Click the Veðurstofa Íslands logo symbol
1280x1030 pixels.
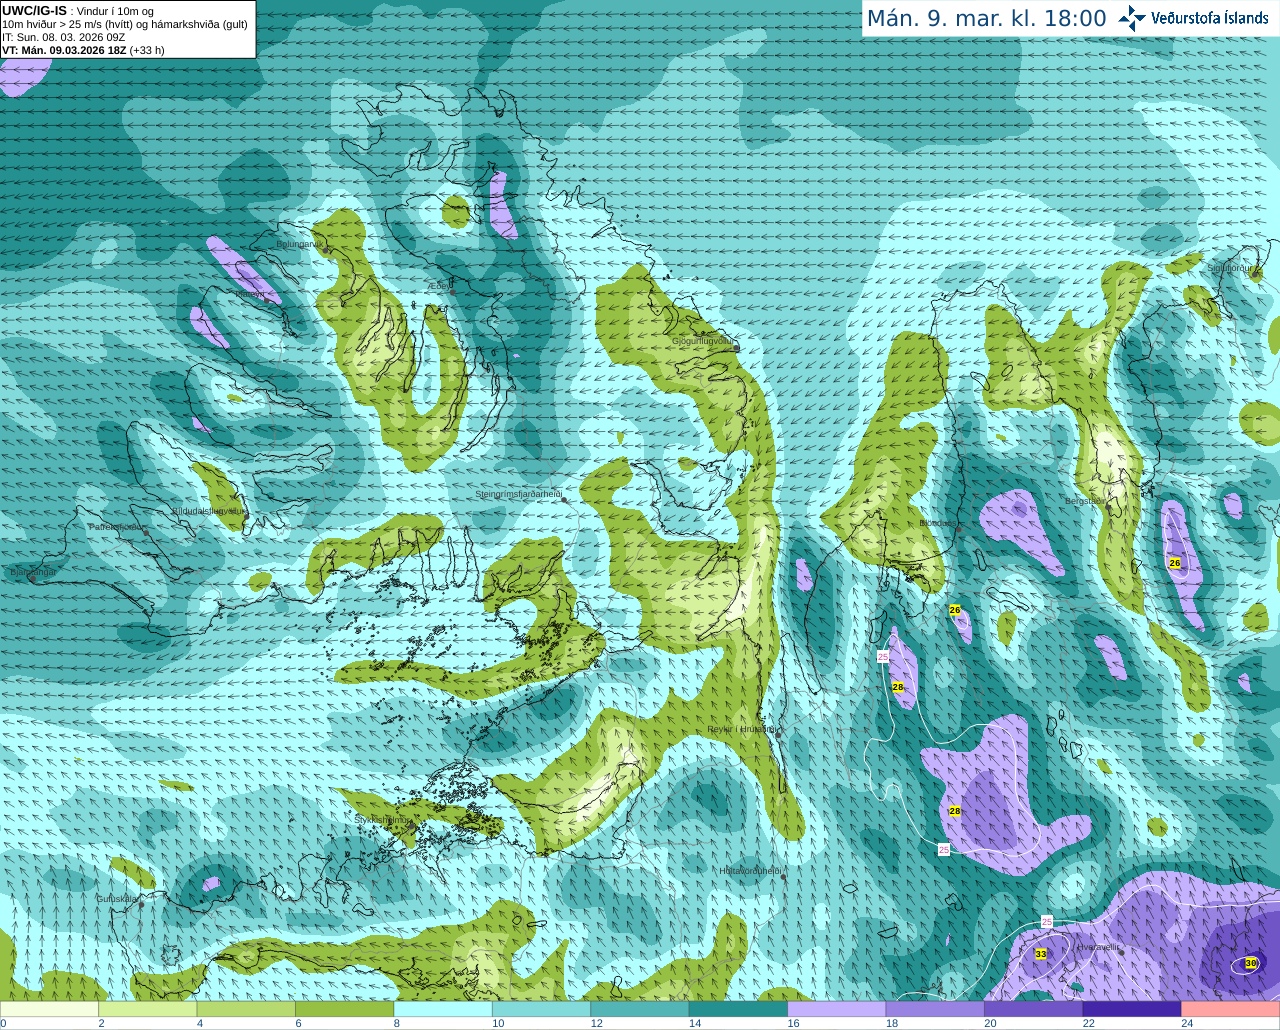coord(1132,18)
